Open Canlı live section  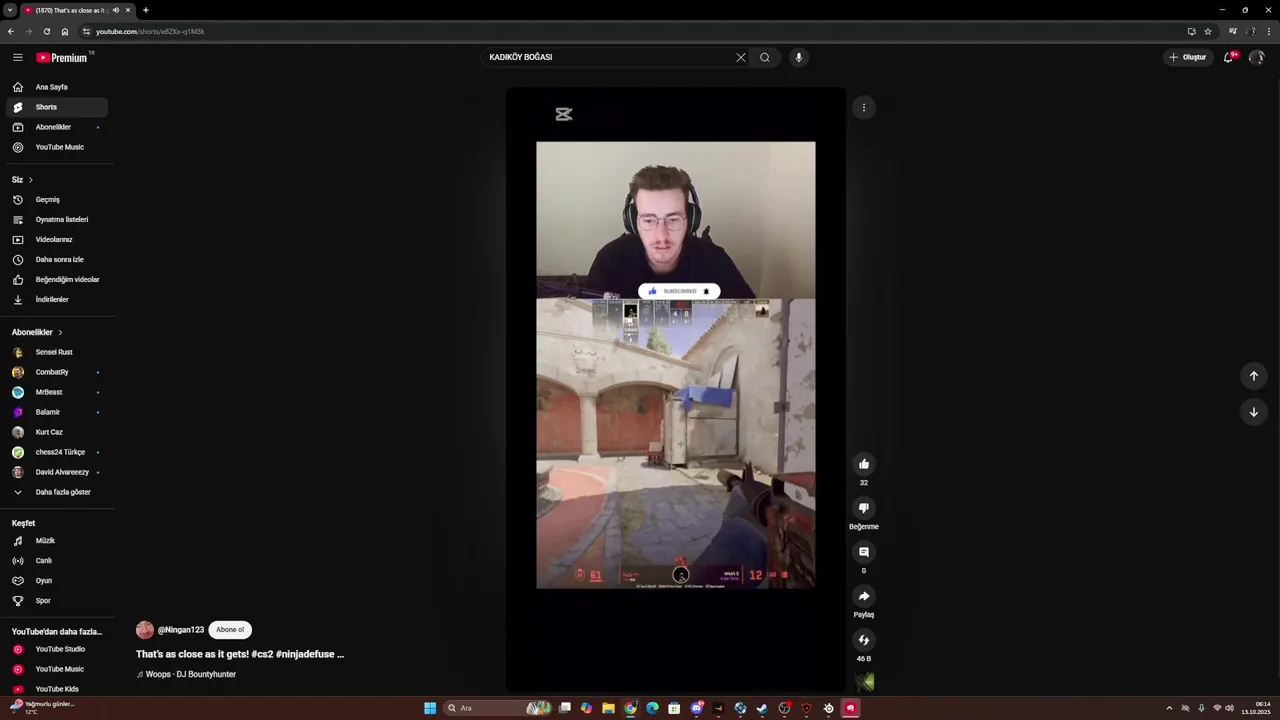tap(57, 561)
